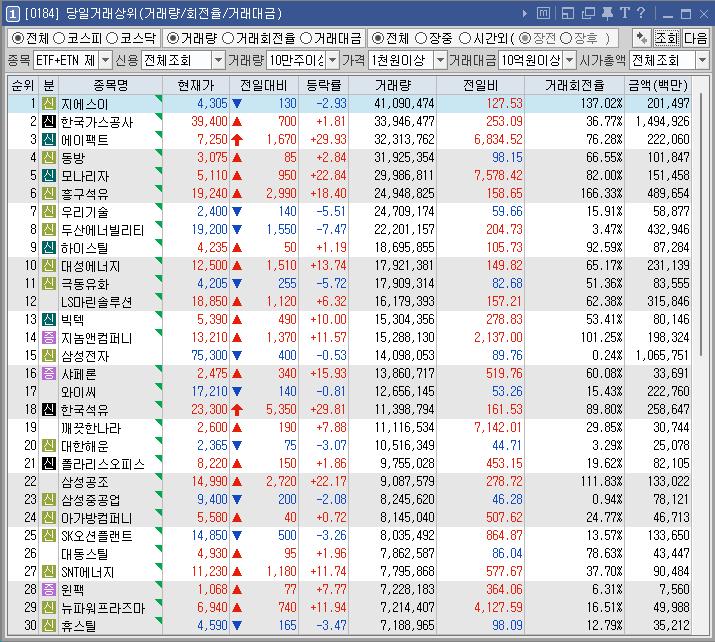This screenshot has height=642, width=715.
Task: Click the black 신 badge on 폴라리스오피스 row
Action: click(x=49, y=464)
